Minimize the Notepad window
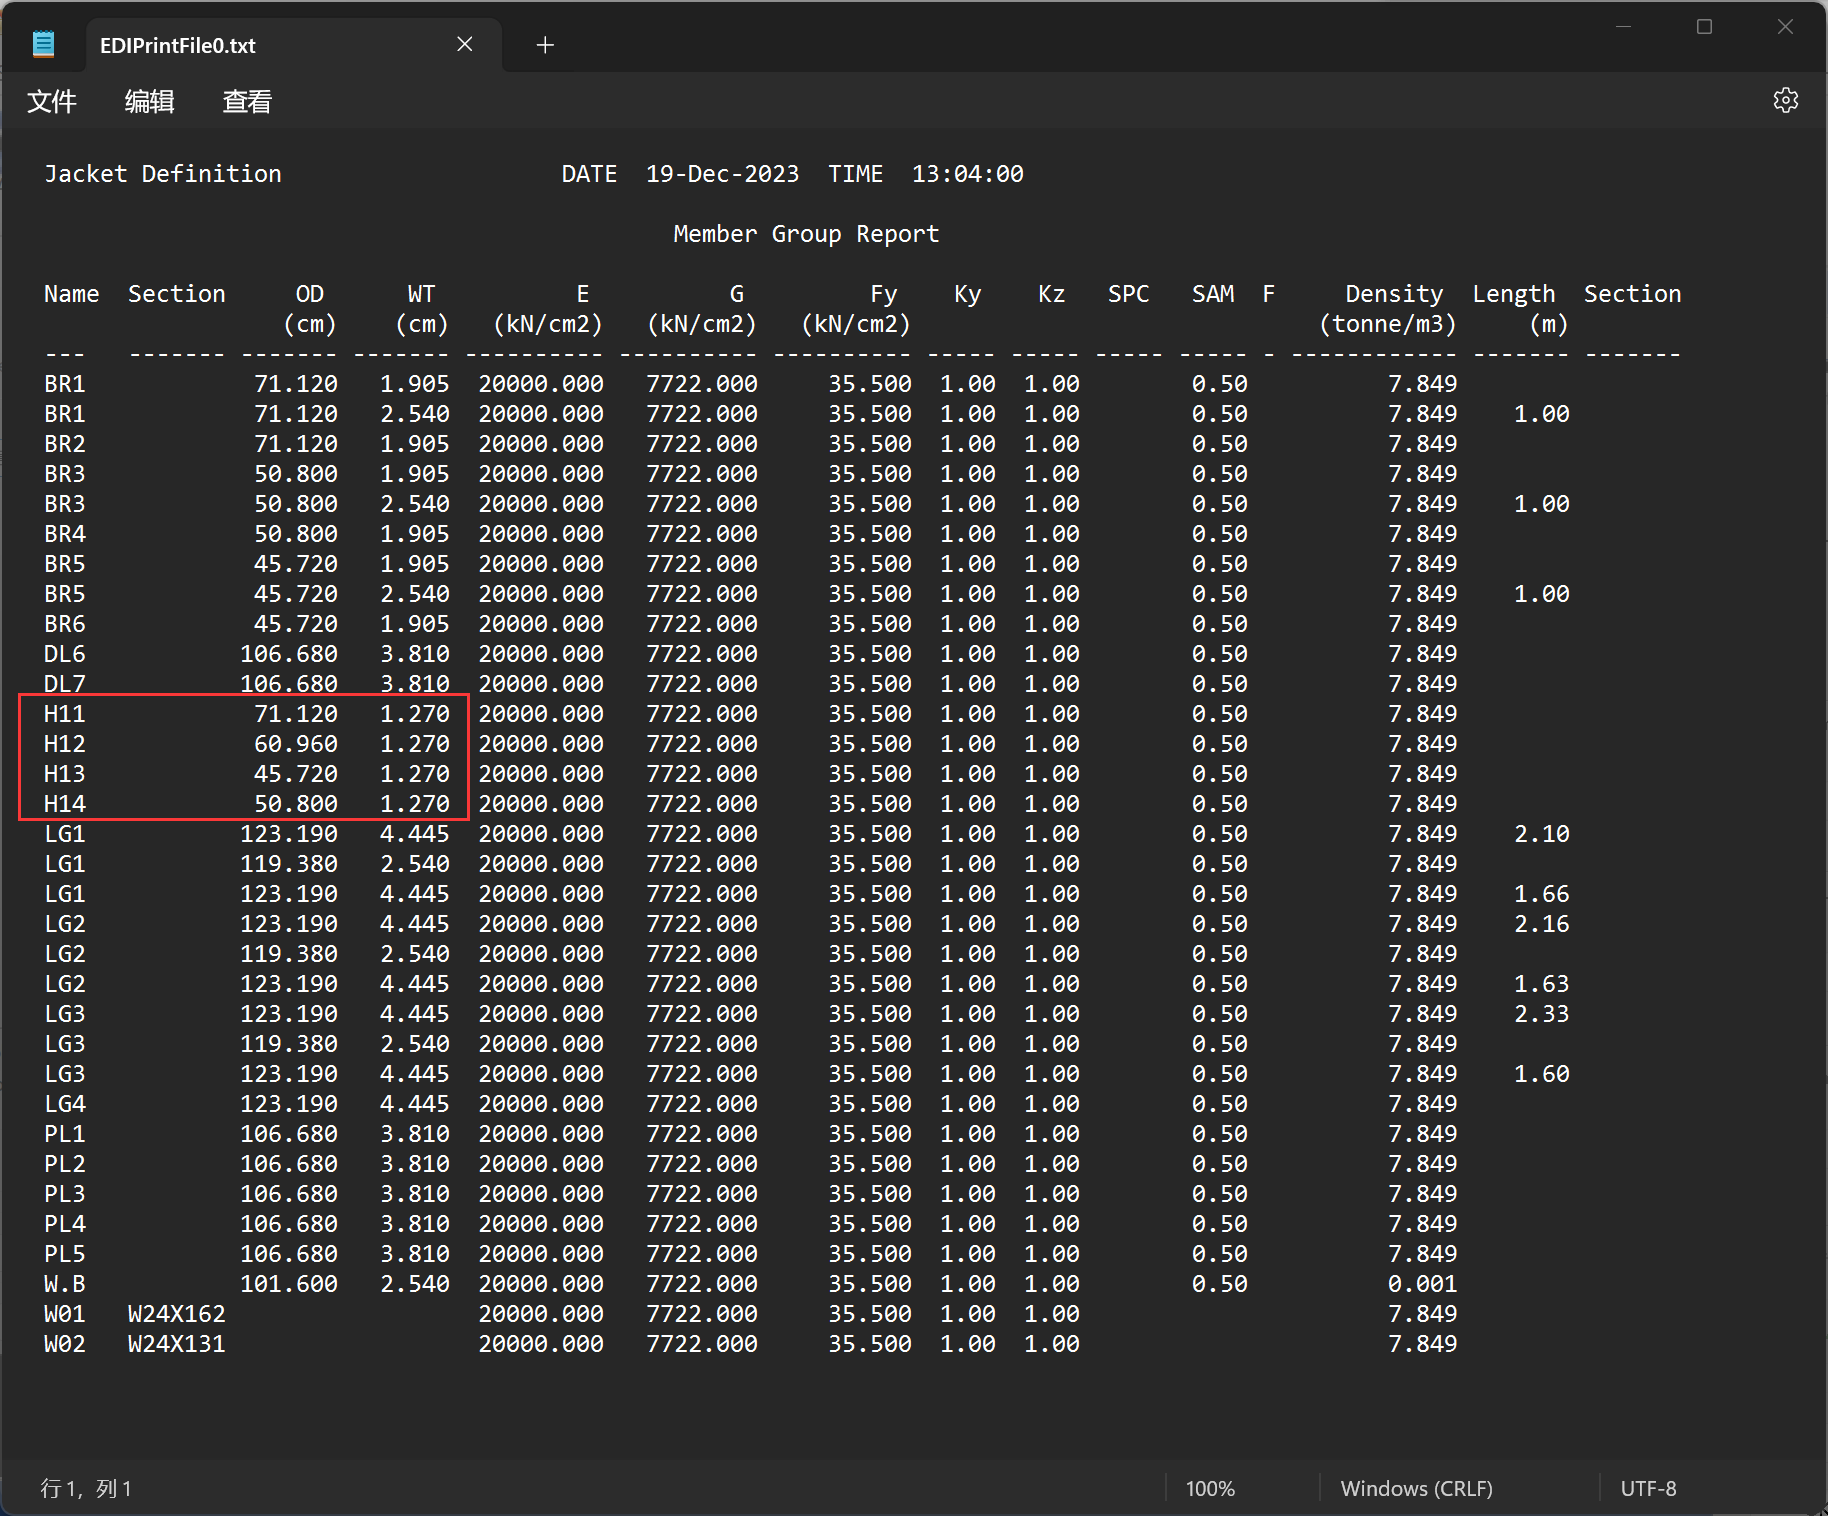Screen dimensions: 1828x1516 [x=1623, y=27]
